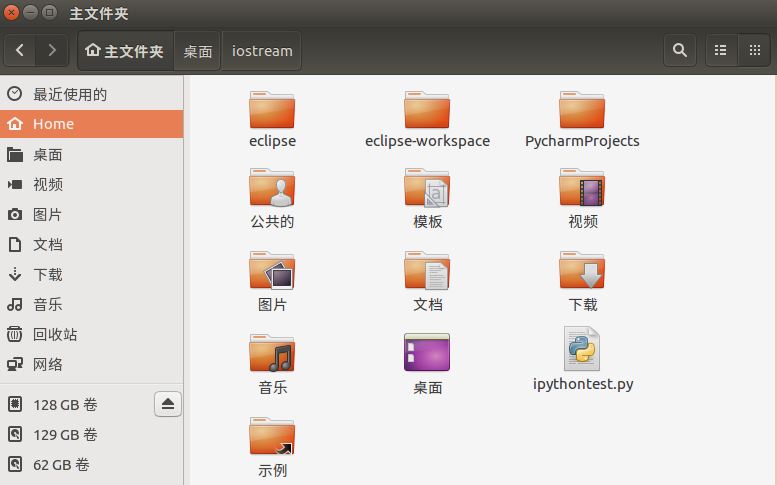The image size is (777, 485).
Task: Select the eclipse folder icon
Action: [272, 109]
